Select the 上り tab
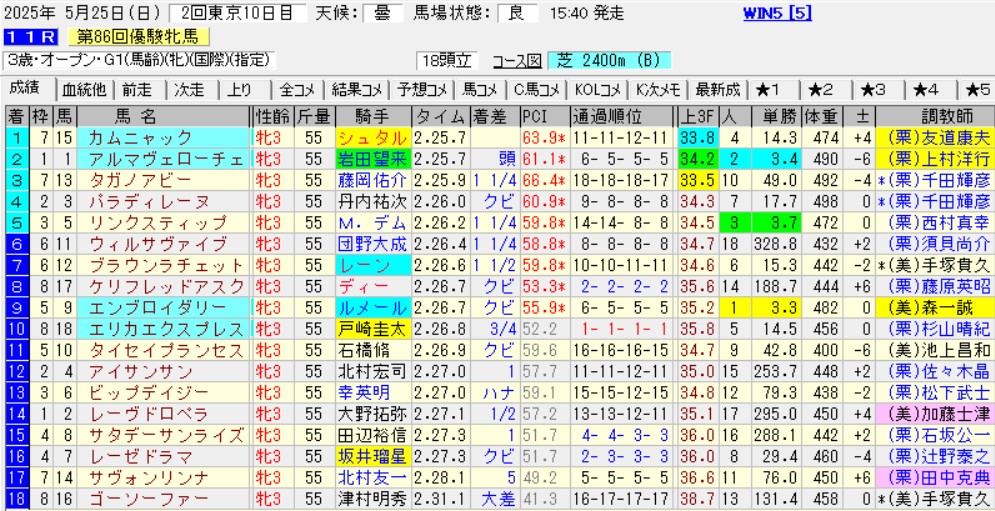The image size is (995, 511). [x=240, y=89]
